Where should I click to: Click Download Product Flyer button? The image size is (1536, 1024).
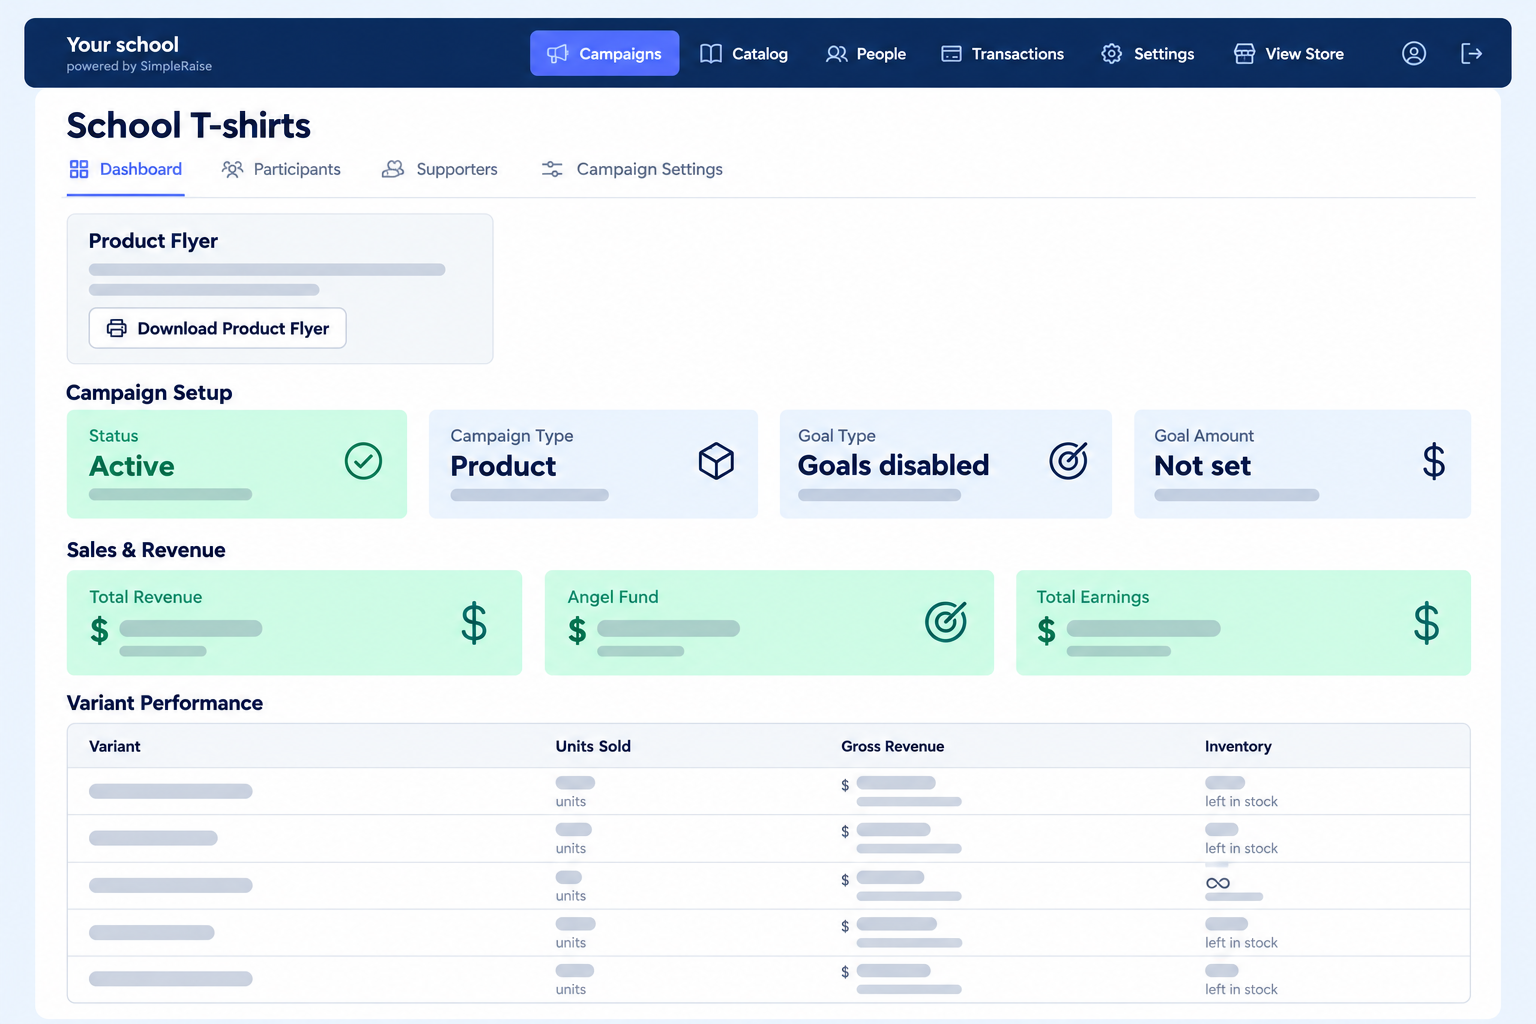[218, 328]
